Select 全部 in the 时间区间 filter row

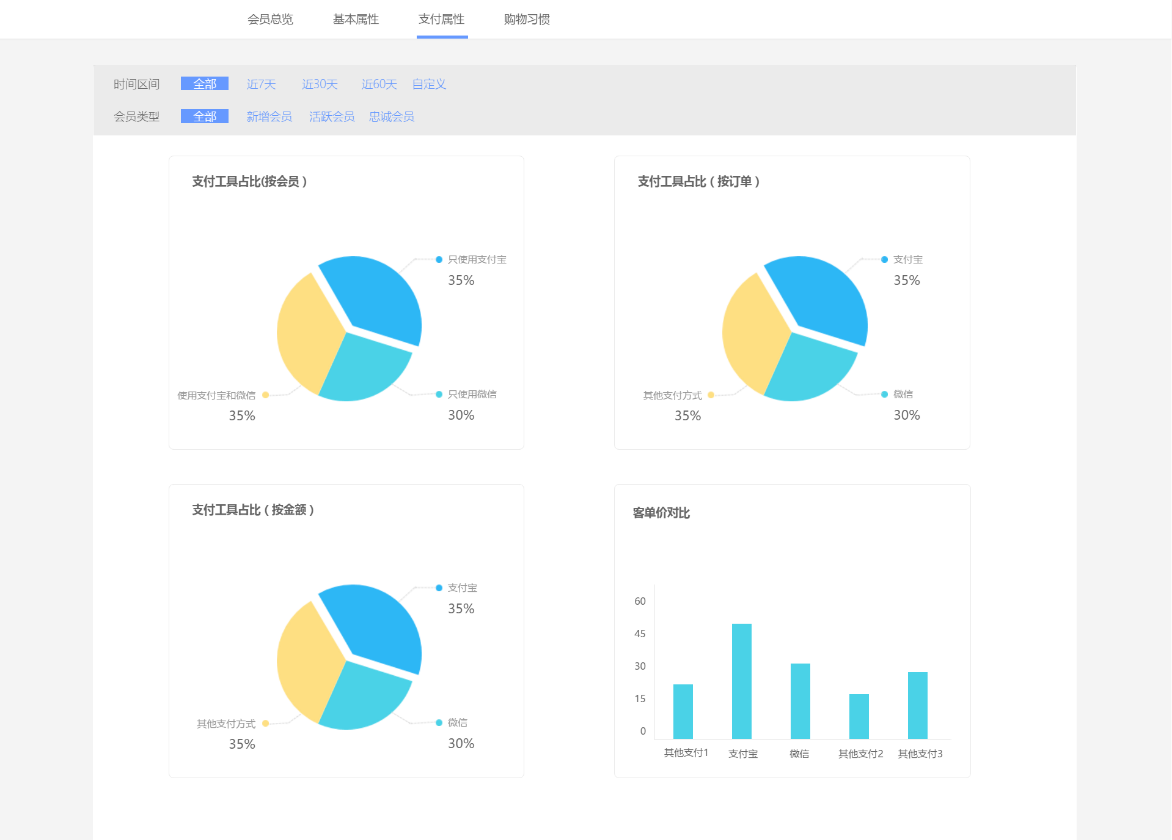pos(205,84)
